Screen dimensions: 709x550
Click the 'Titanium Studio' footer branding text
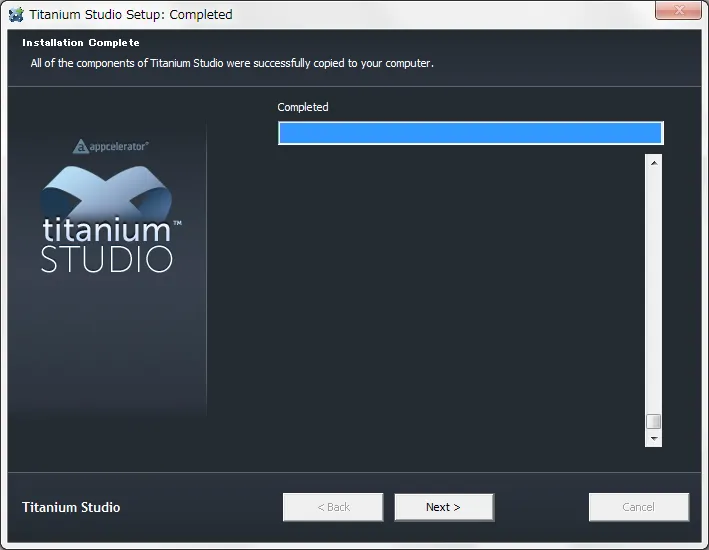coord(71,507)
